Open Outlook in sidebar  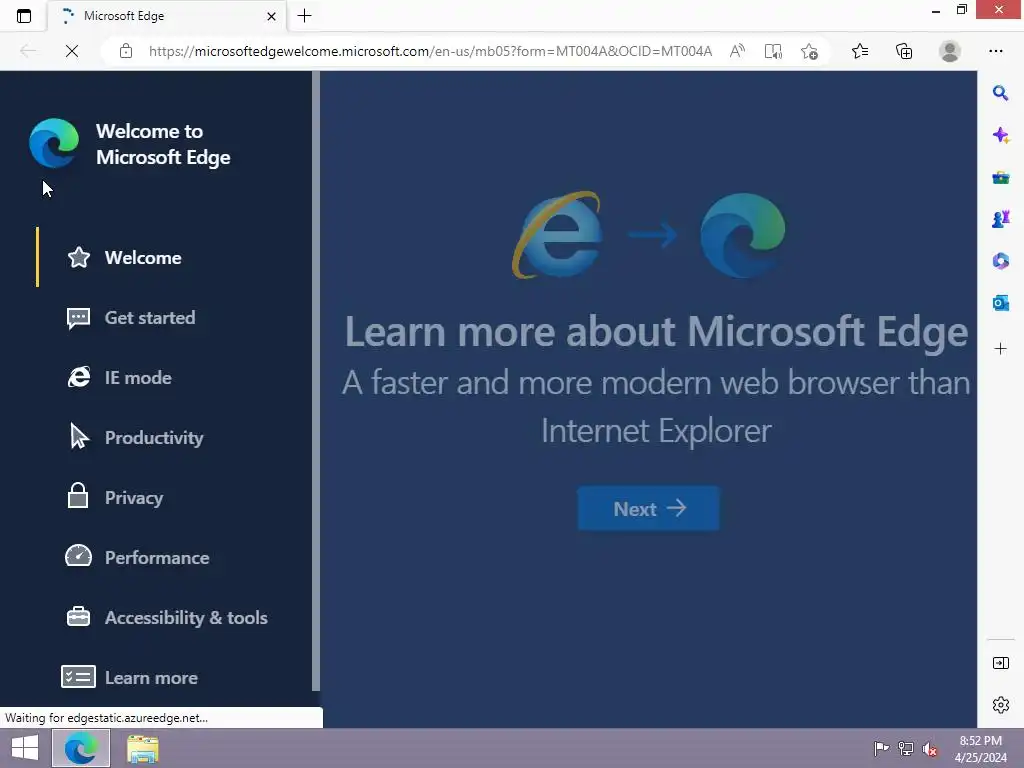tap(1000, 303)
